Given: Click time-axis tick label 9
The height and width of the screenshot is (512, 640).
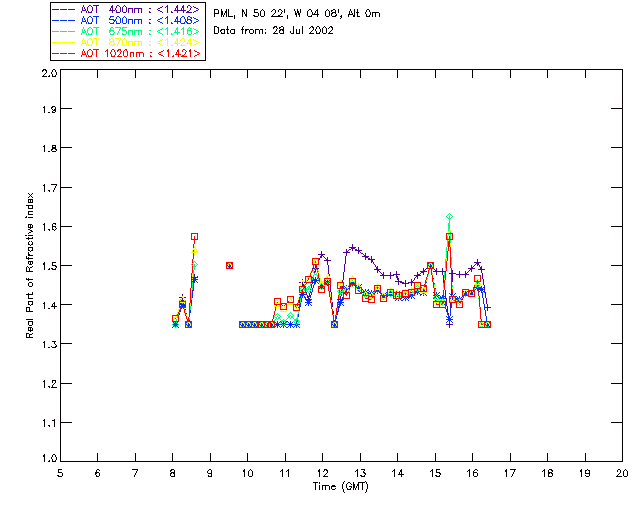Looking at the screenshot, I should [x=210, y=473].
